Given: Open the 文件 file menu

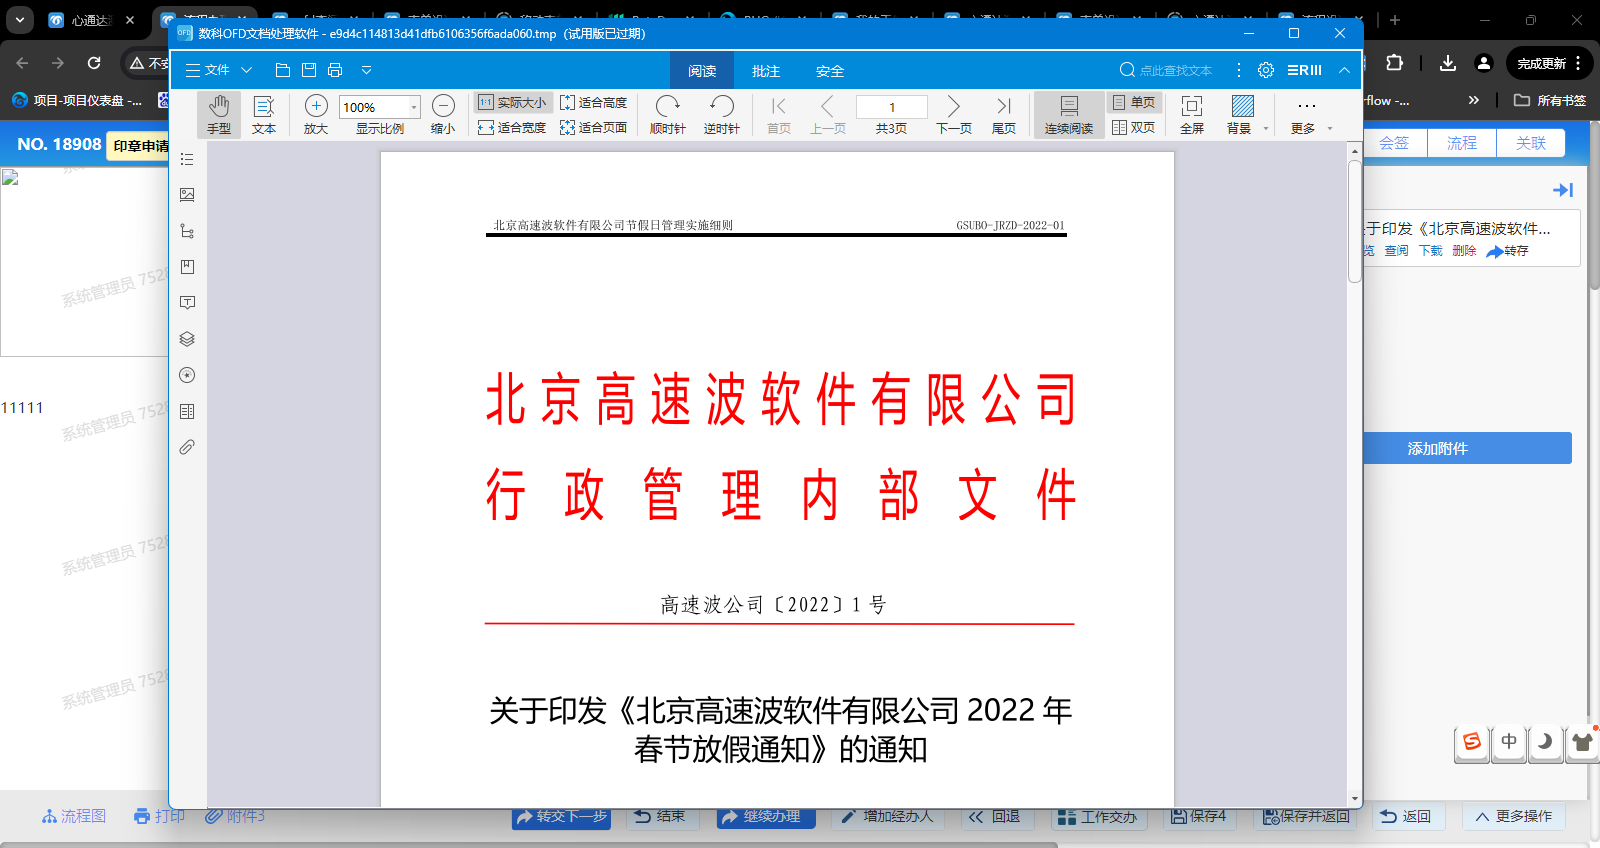Looking at the screenshot, I should point(218,70).
